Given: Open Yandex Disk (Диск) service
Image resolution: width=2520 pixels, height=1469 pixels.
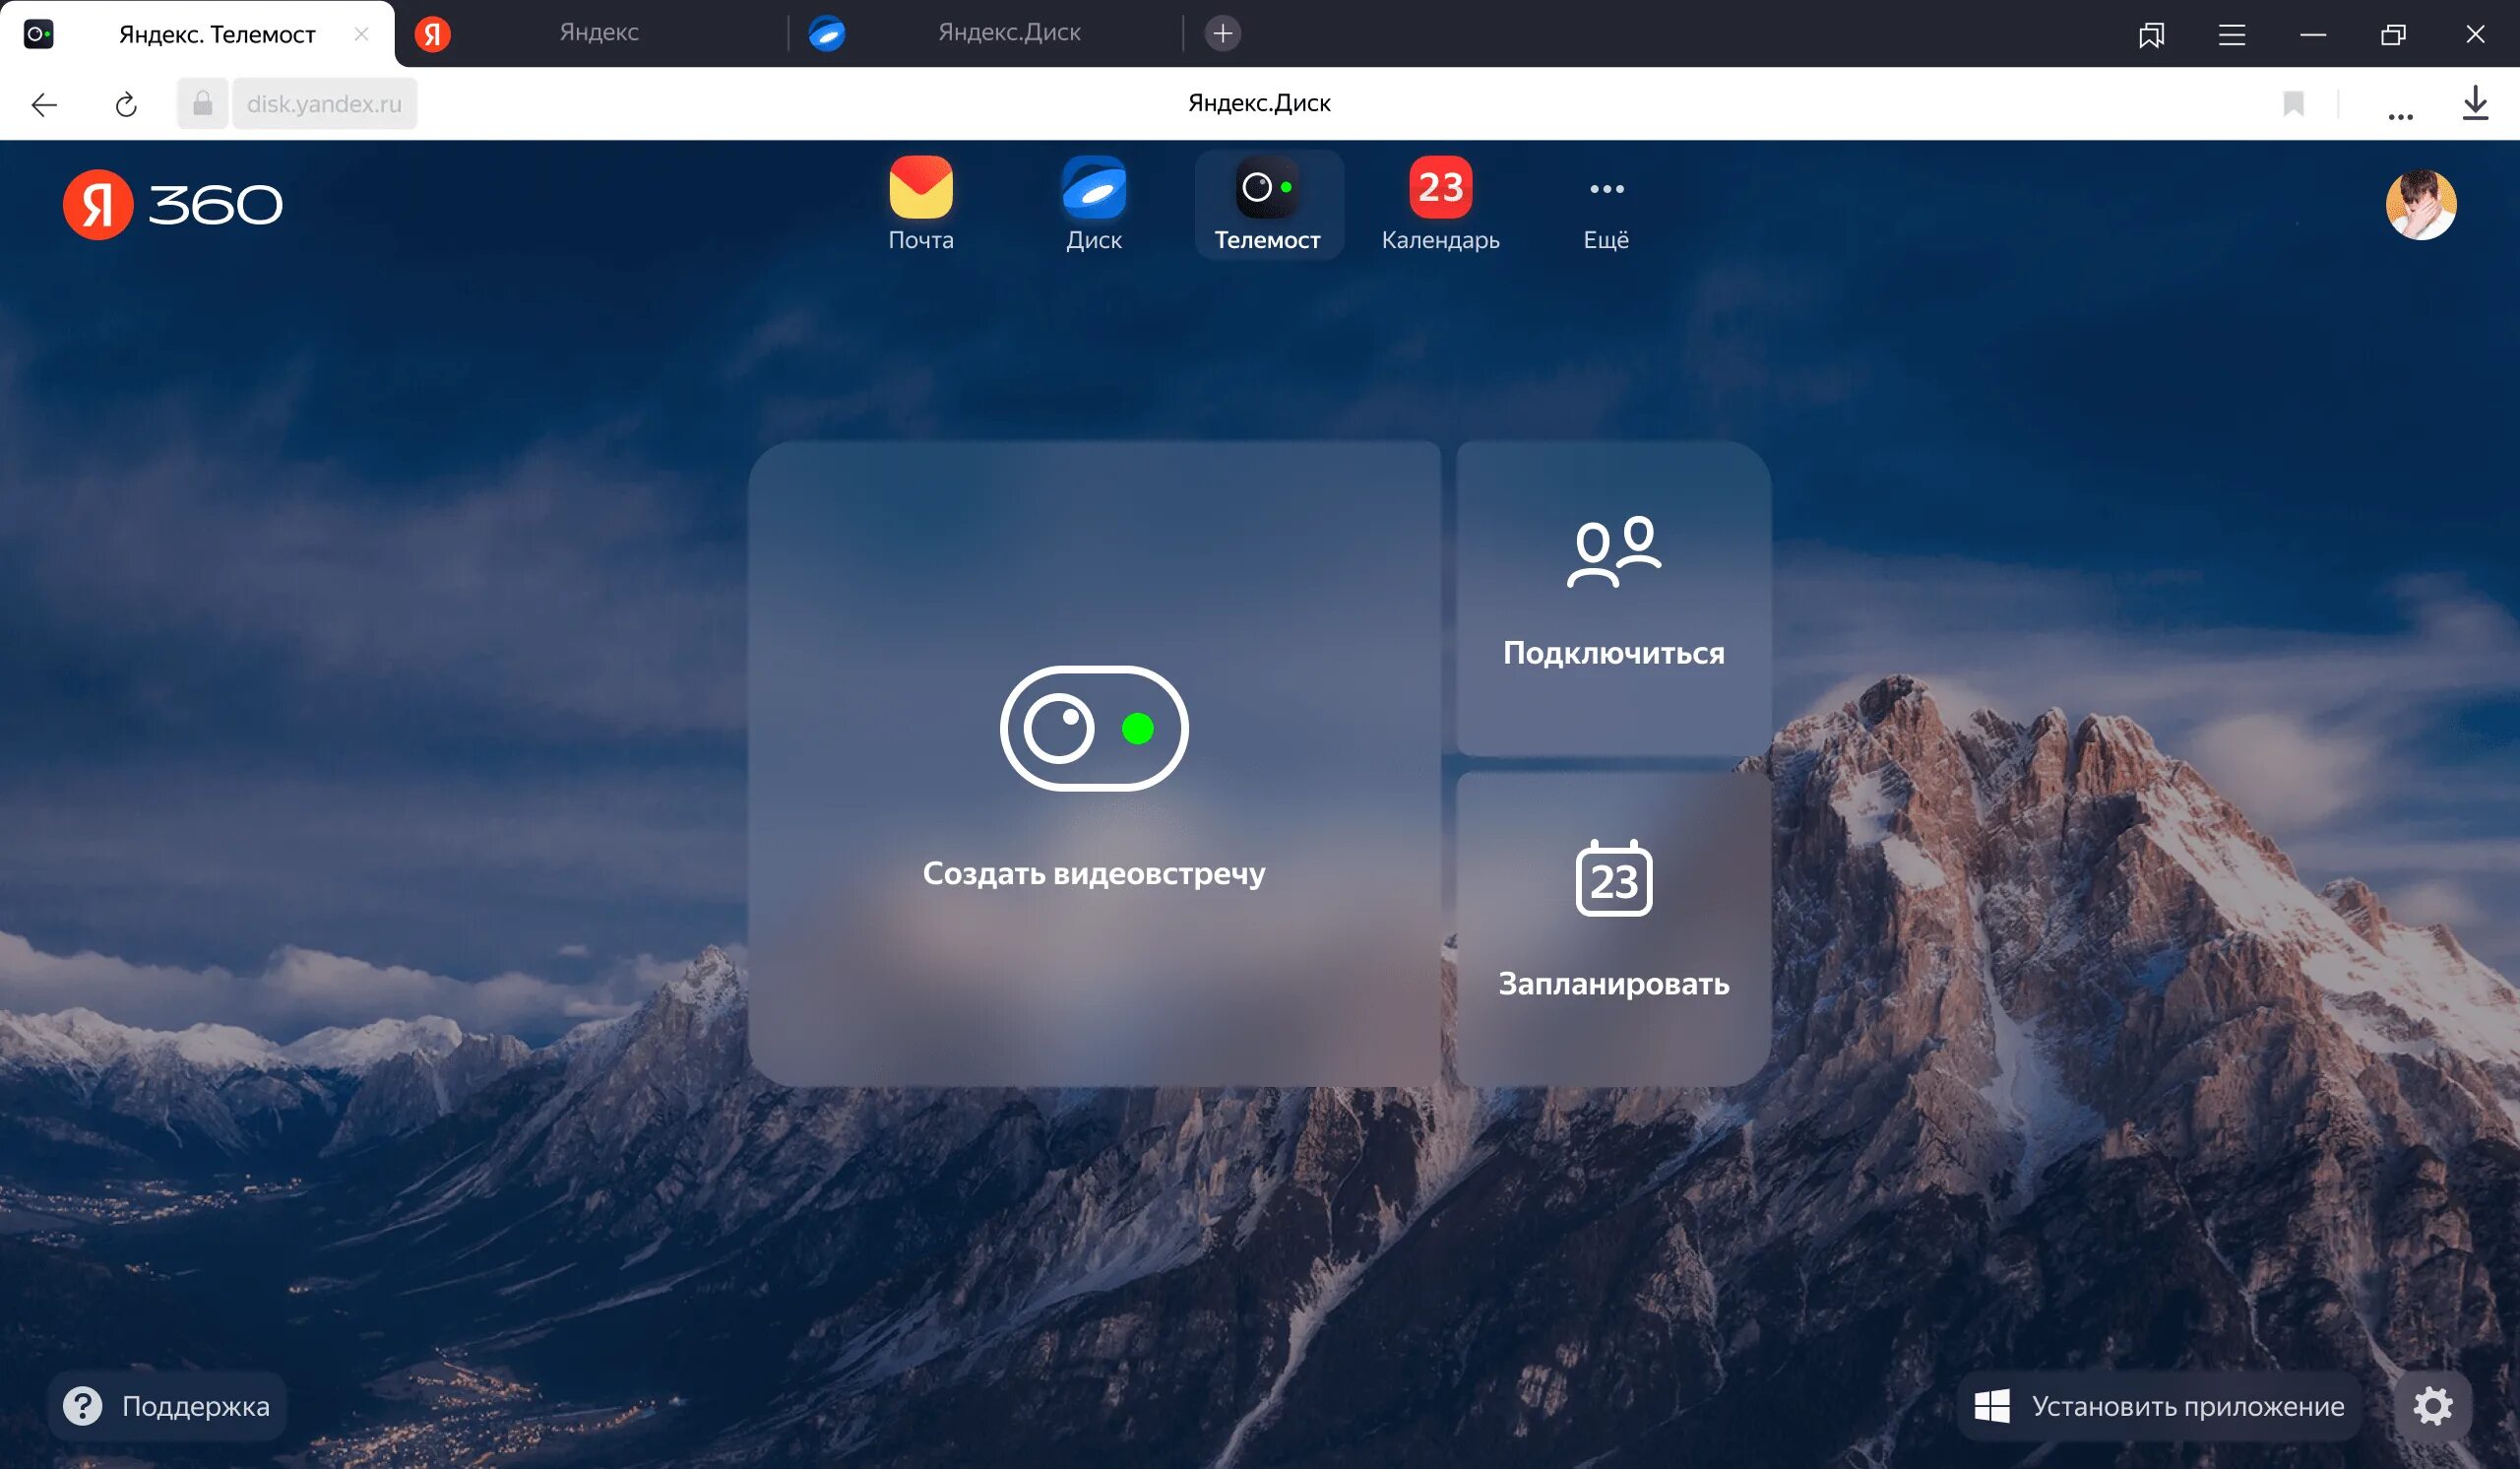Looking at the screenshot, I should [x=1094, y=204].
